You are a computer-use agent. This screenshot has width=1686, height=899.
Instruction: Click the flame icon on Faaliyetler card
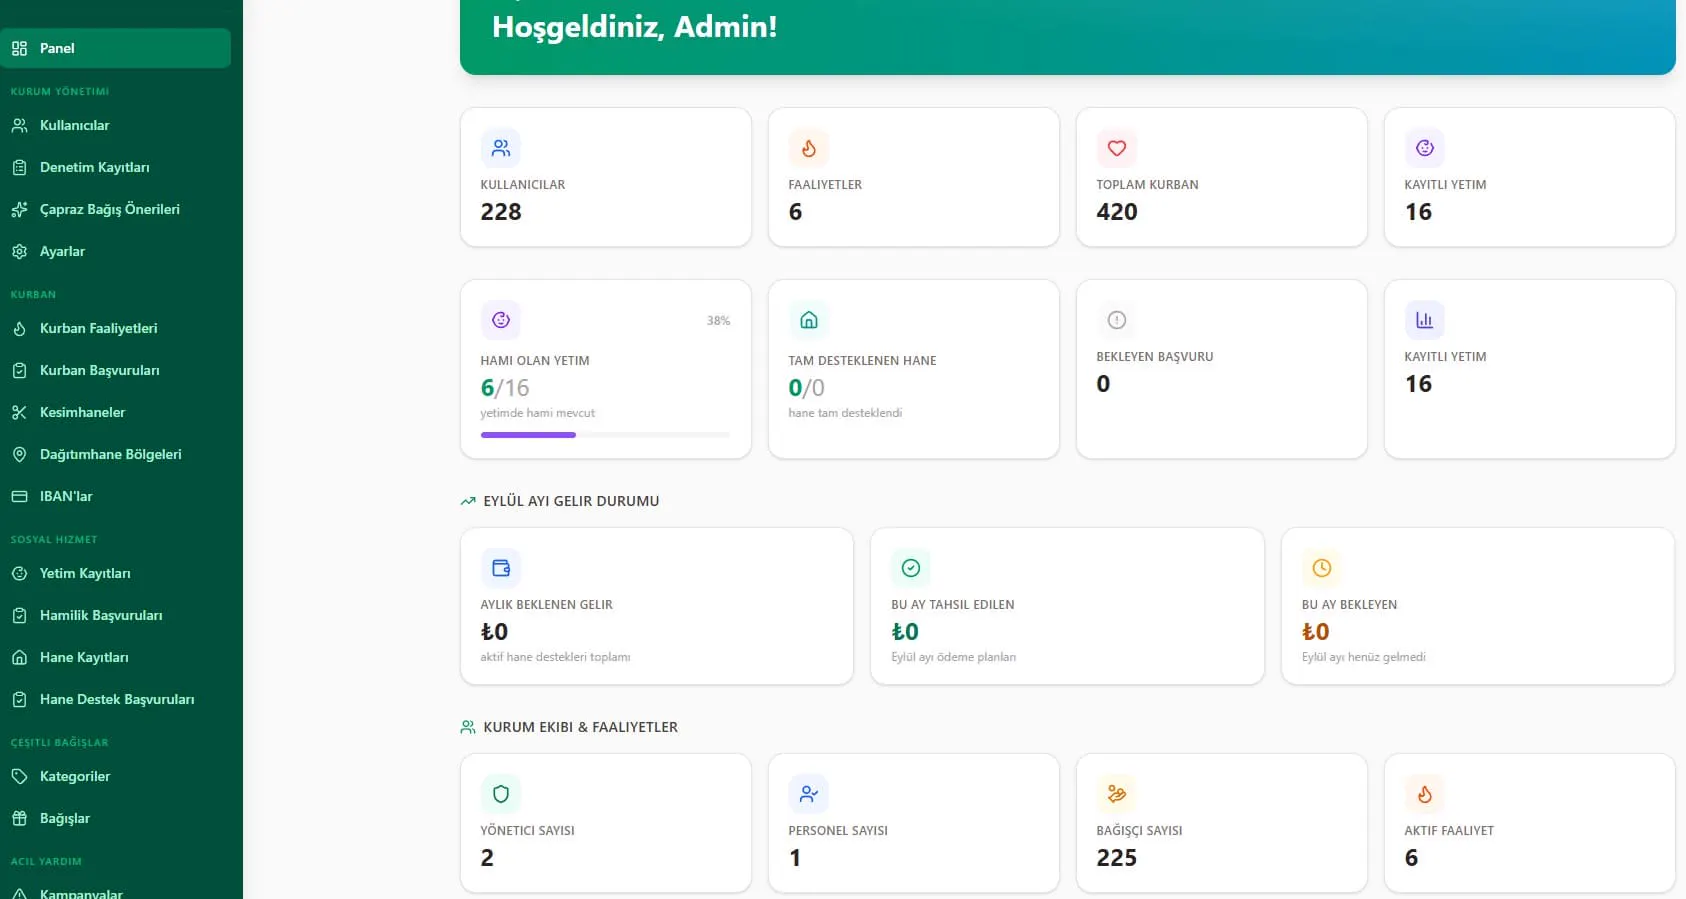(x=808, y=148)
